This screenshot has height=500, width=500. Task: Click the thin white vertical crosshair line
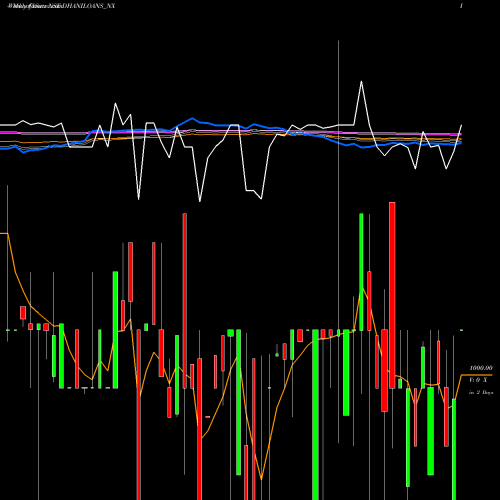(338, 242)
